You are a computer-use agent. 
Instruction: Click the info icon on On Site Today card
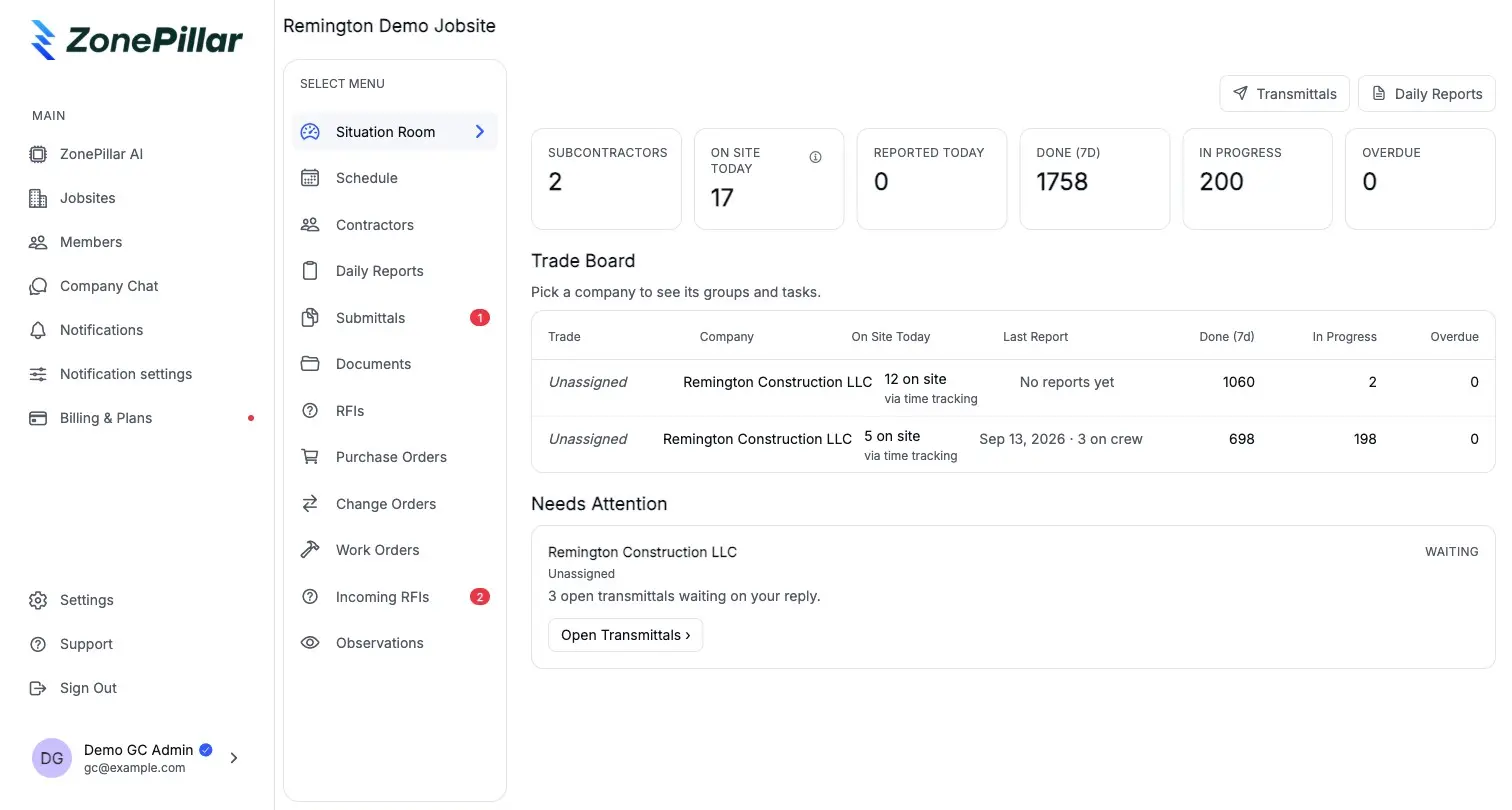[815, 157]
